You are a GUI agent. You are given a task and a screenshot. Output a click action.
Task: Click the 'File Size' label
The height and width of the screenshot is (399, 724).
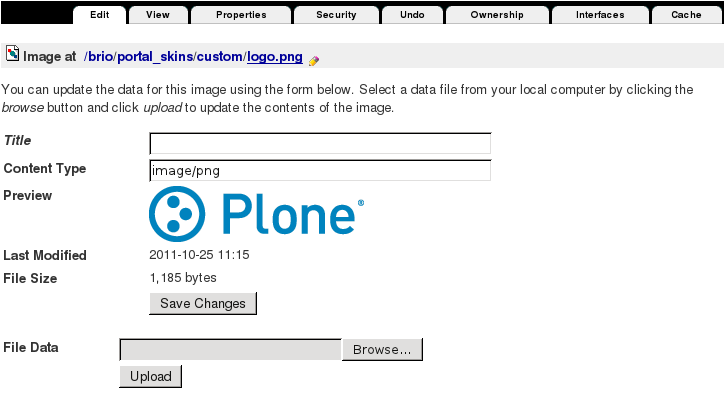pyautogui.click(x=30, y=278)
